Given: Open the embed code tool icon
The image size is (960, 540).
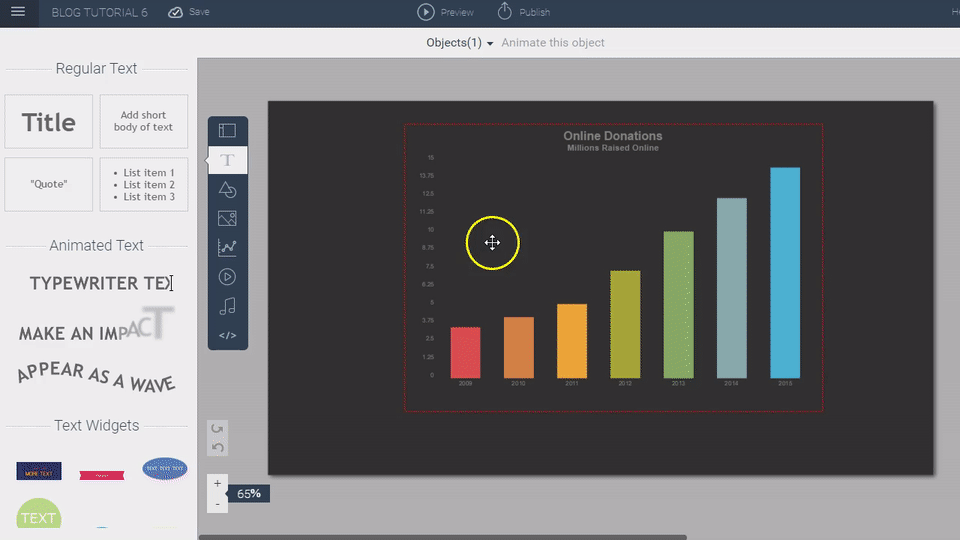Looking at the screenshot, I should coord(227,336).
